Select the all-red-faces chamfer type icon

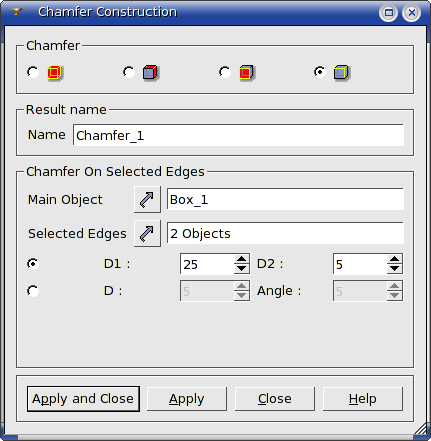(55, 72)
